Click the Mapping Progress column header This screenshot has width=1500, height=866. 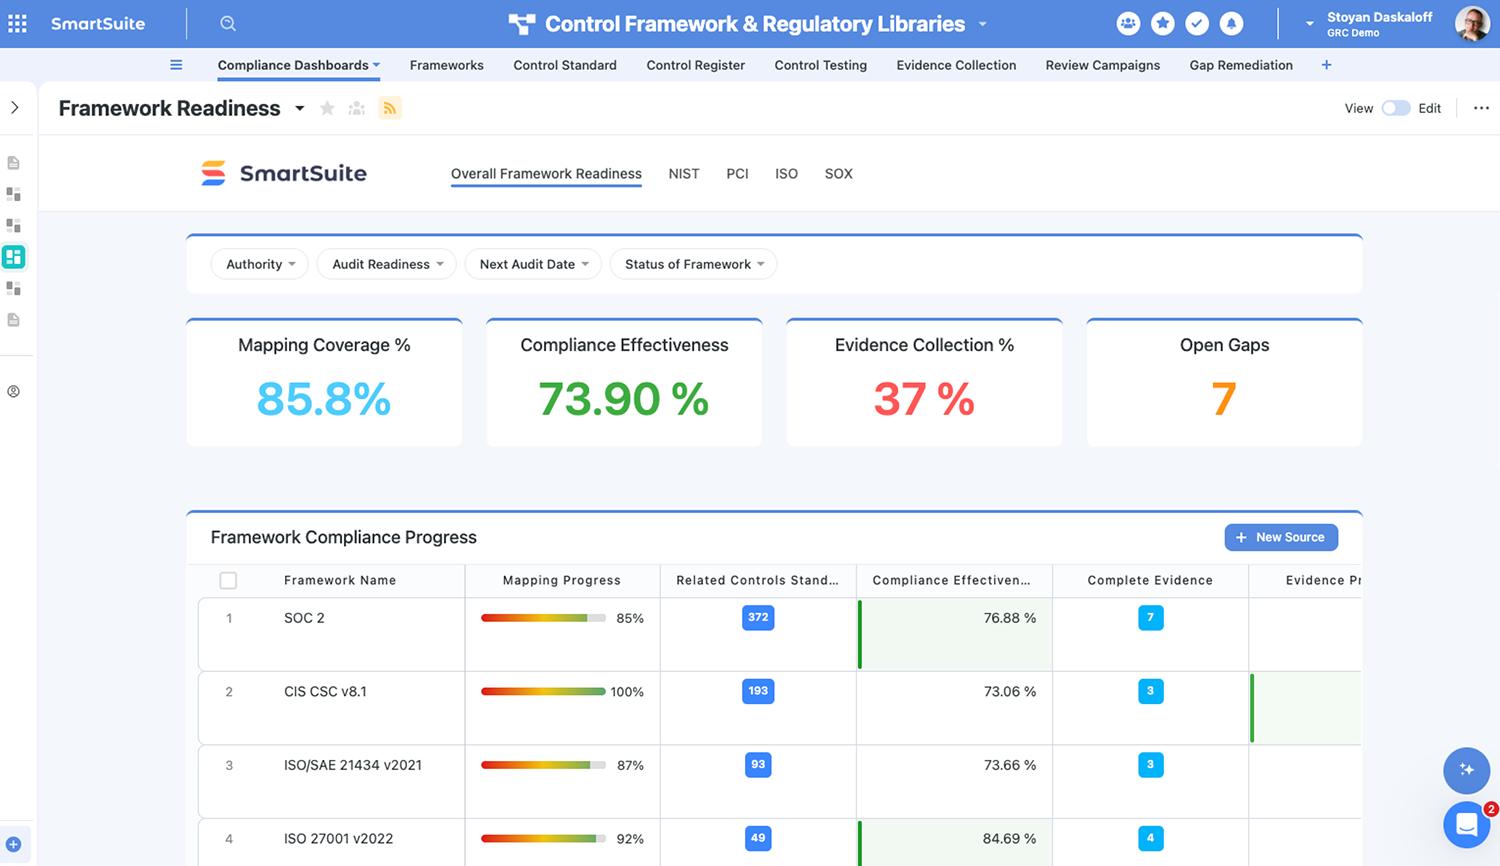point(562,580)
